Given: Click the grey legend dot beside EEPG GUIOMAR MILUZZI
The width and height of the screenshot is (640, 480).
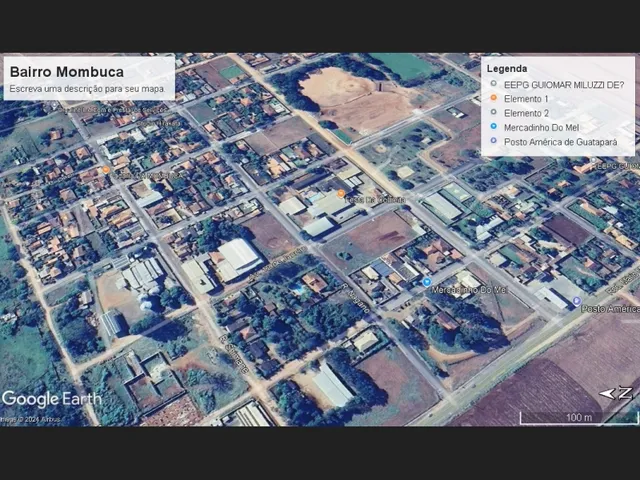Looking at the screenshot, I should click(494, 83).
